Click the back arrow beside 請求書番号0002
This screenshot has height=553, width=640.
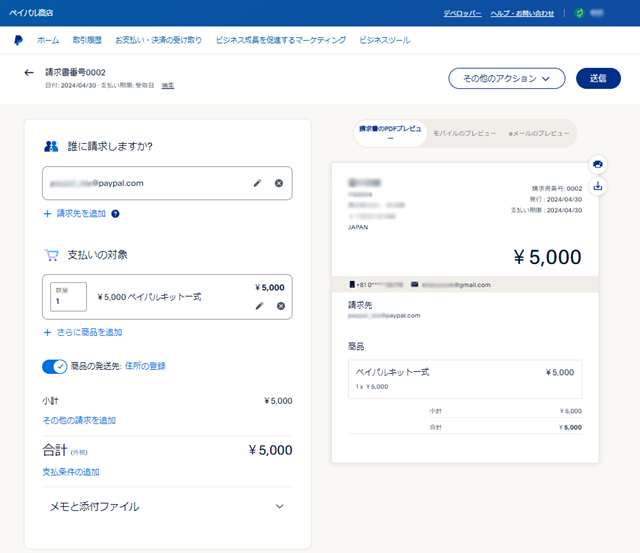click(x=29, y=73)
